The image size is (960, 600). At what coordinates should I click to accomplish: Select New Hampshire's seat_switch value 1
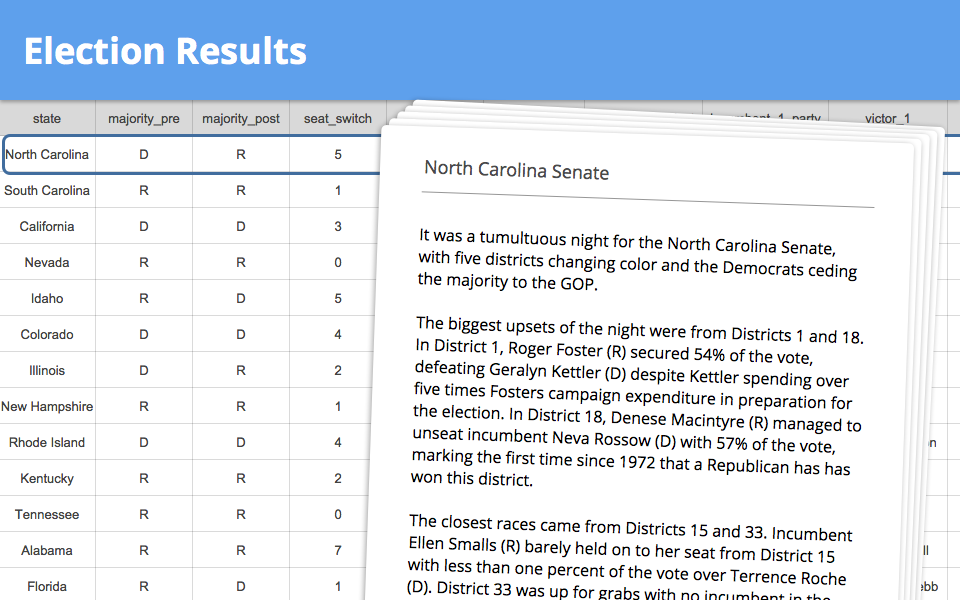pos(337,407)
